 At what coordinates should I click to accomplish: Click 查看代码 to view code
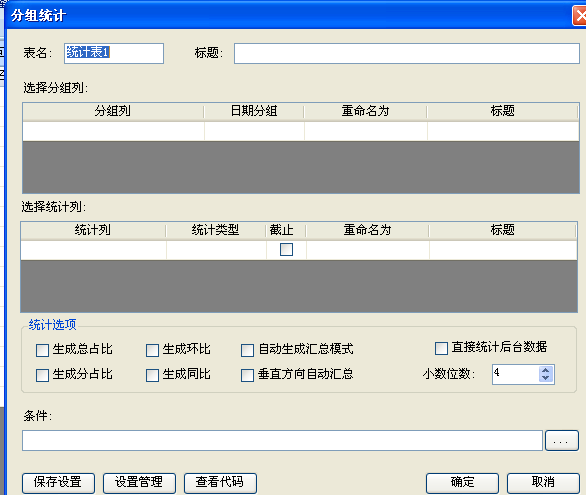(x=220, y=483)
